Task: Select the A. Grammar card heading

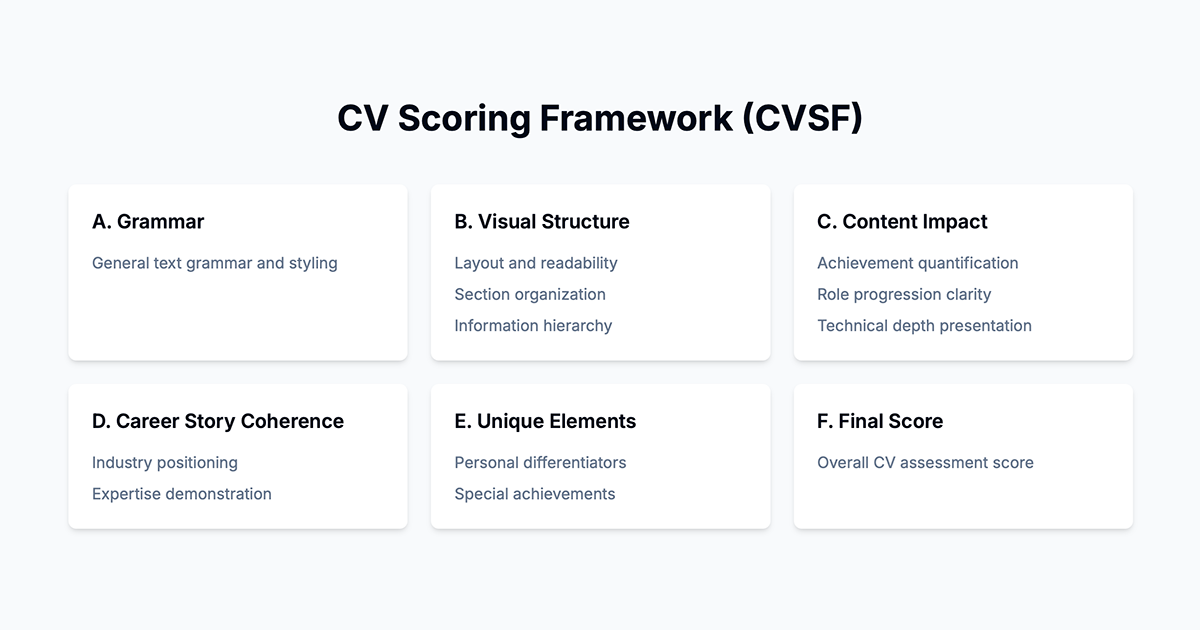Action: click(x=148, y=222)
